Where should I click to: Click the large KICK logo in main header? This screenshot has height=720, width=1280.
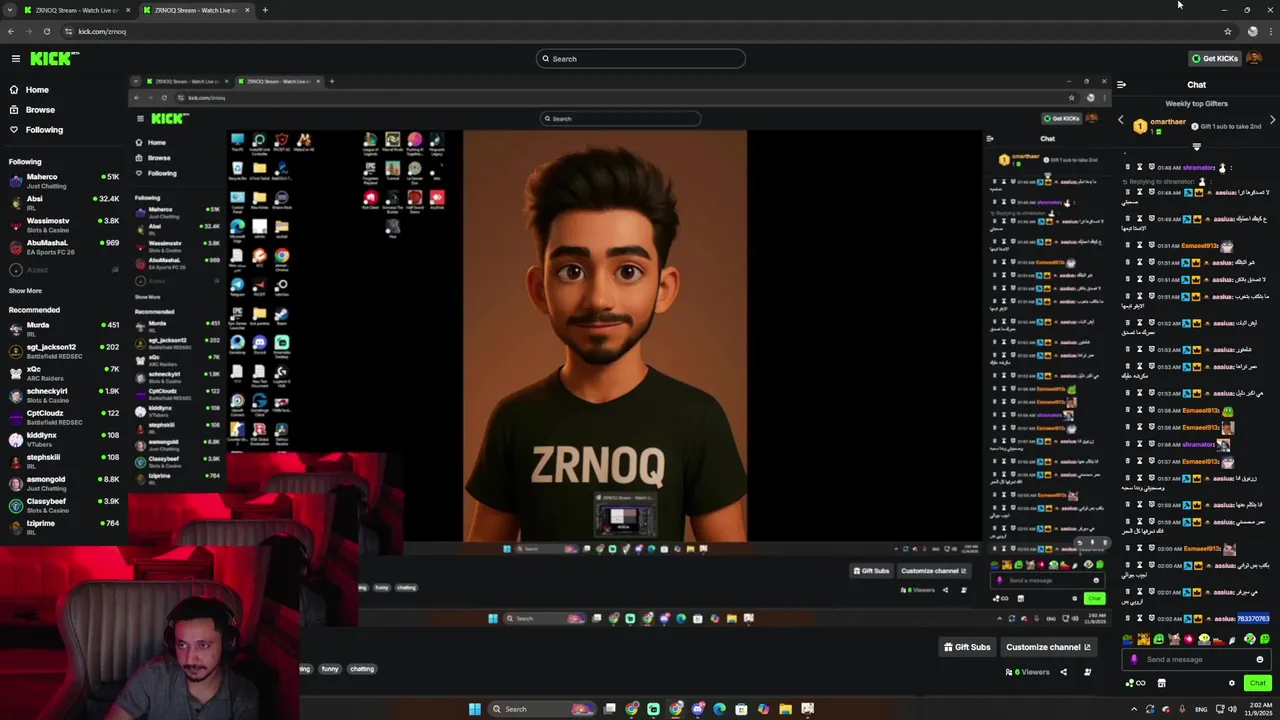tap(50, 59)
